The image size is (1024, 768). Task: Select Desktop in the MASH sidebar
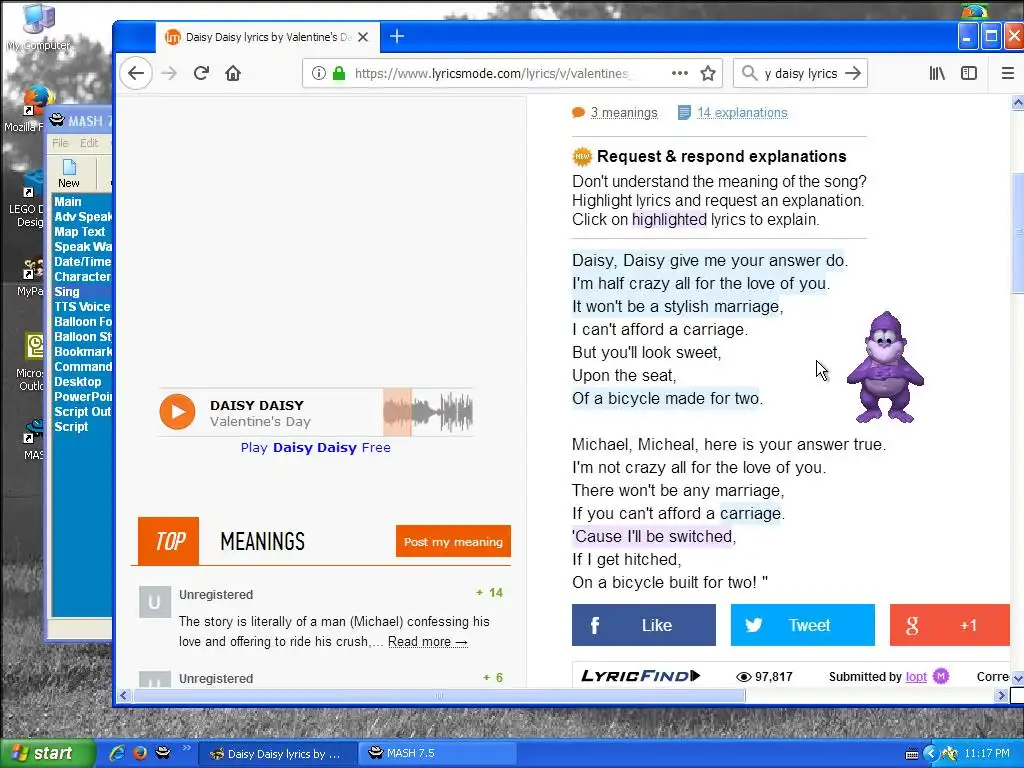click(x=78, y=381)
